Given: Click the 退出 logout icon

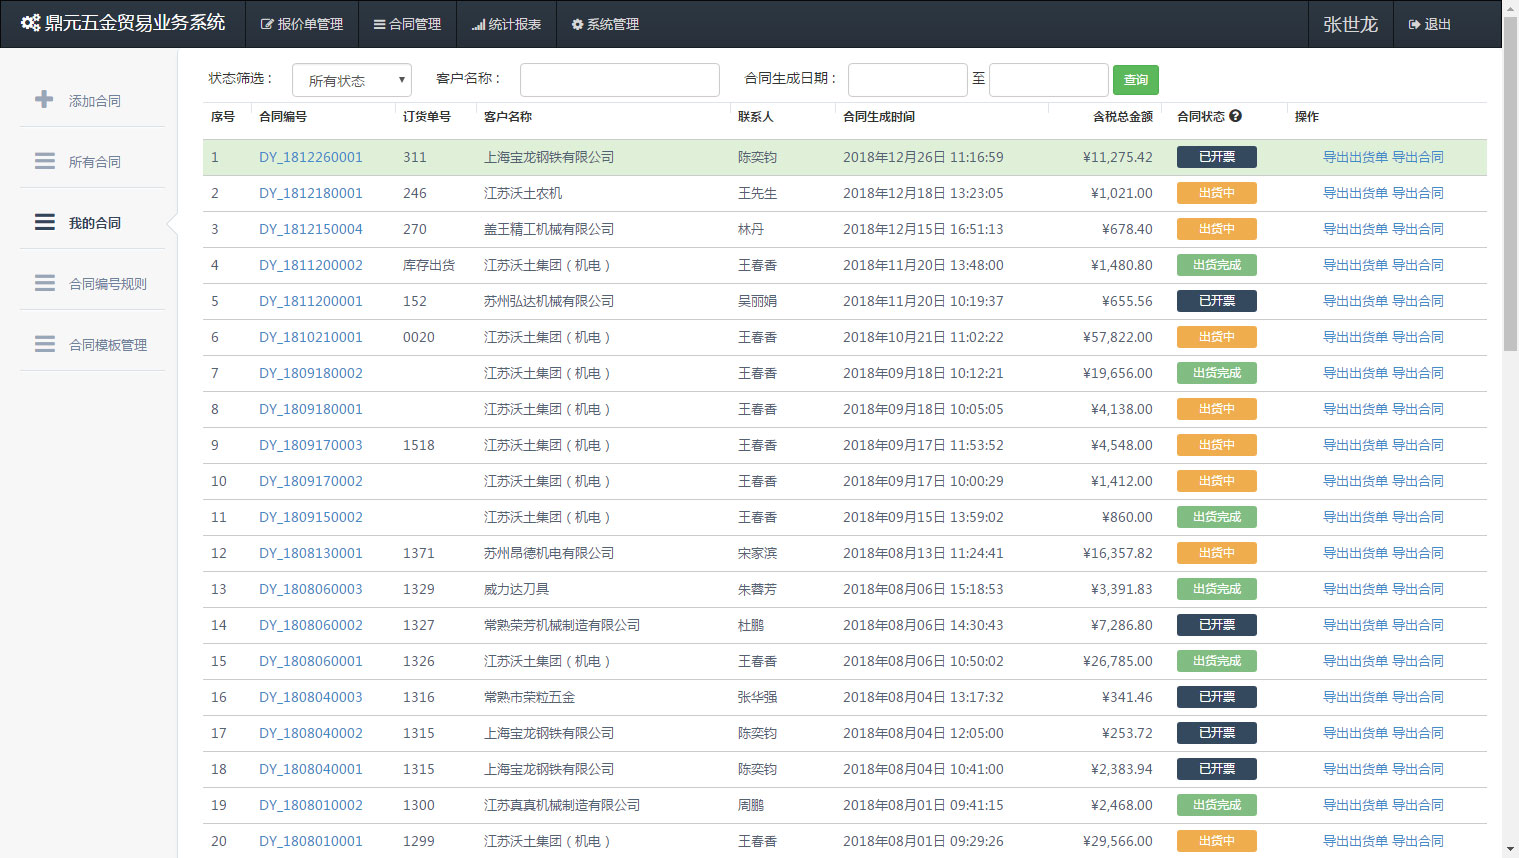Looking at the screenshot, I should coord(1414,24).
